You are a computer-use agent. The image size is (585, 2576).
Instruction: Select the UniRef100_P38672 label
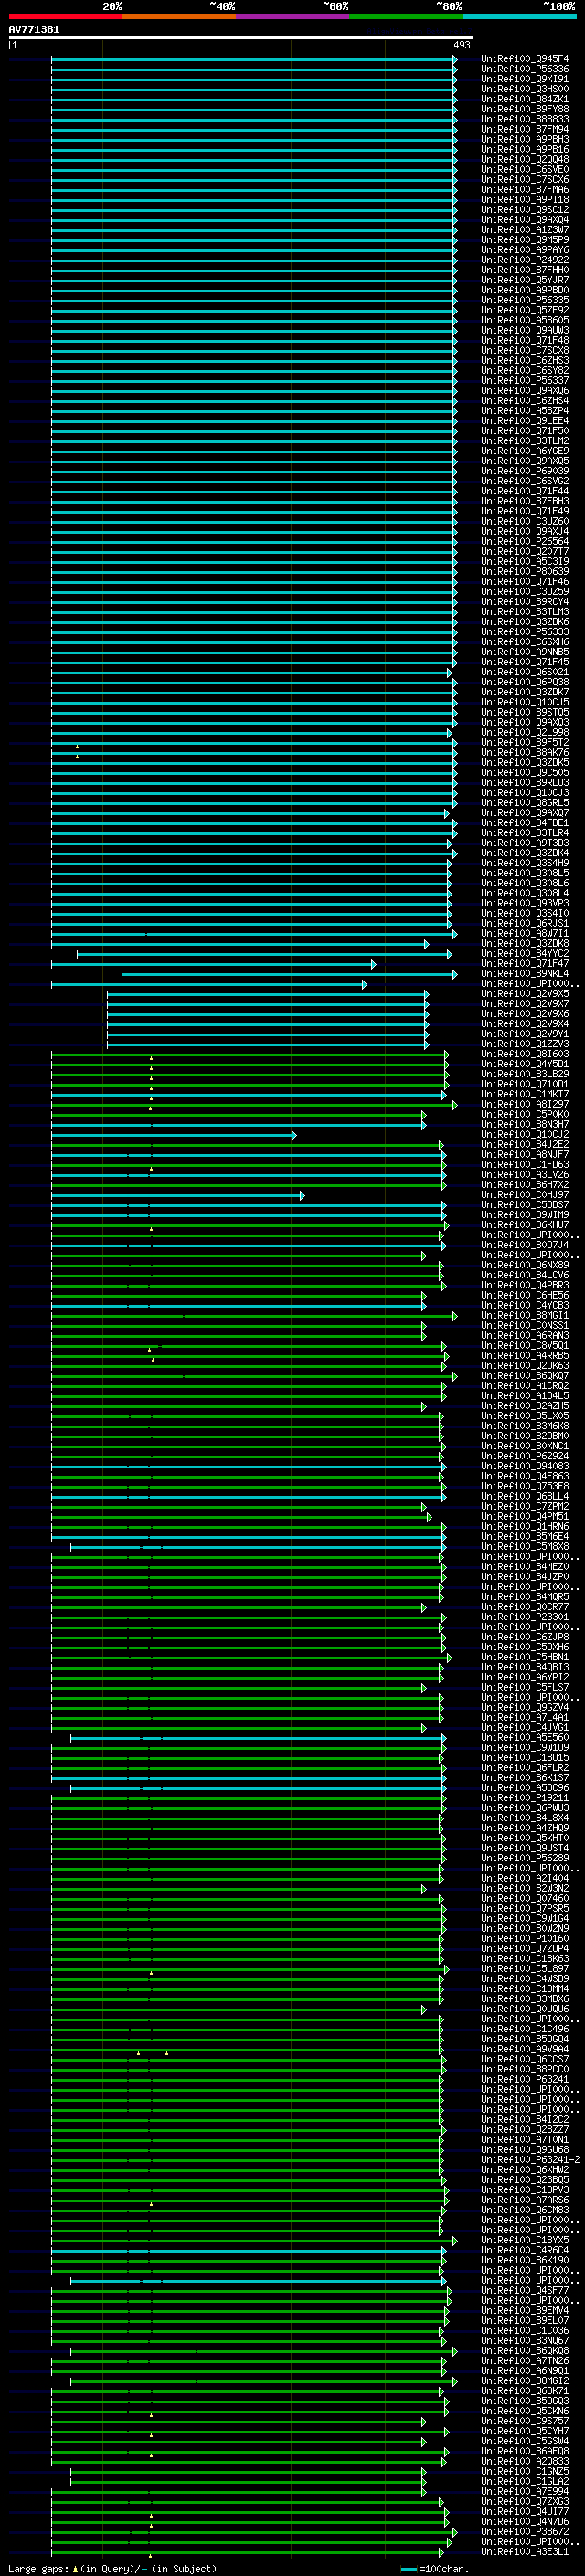point(525,2531)
